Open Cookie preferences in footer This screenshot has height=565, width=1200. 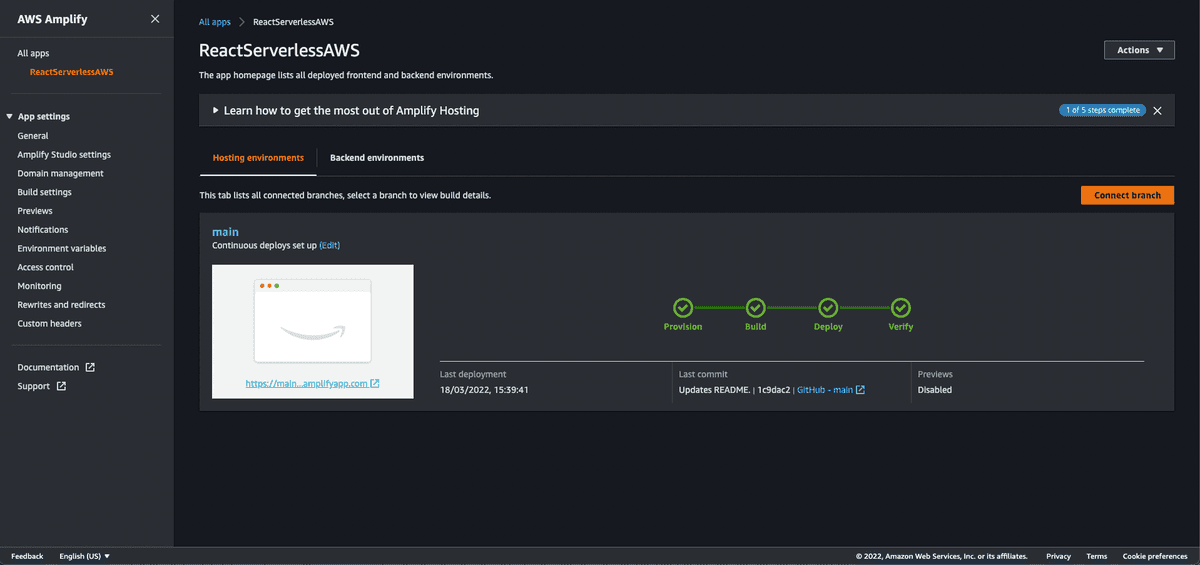pyautogui.click(x=1155, y=556)
